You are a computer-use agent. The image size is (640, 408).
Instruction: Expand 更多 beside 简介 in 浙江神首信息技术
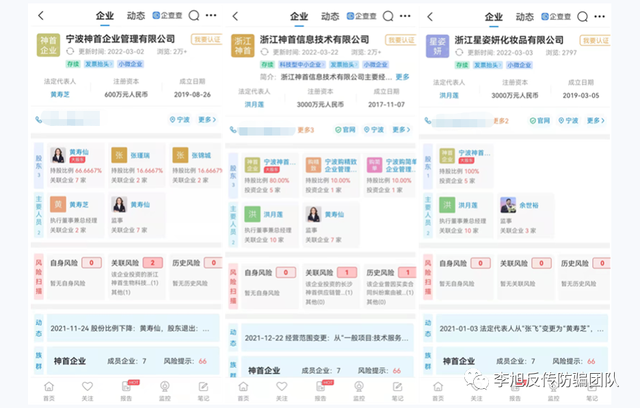402,77
